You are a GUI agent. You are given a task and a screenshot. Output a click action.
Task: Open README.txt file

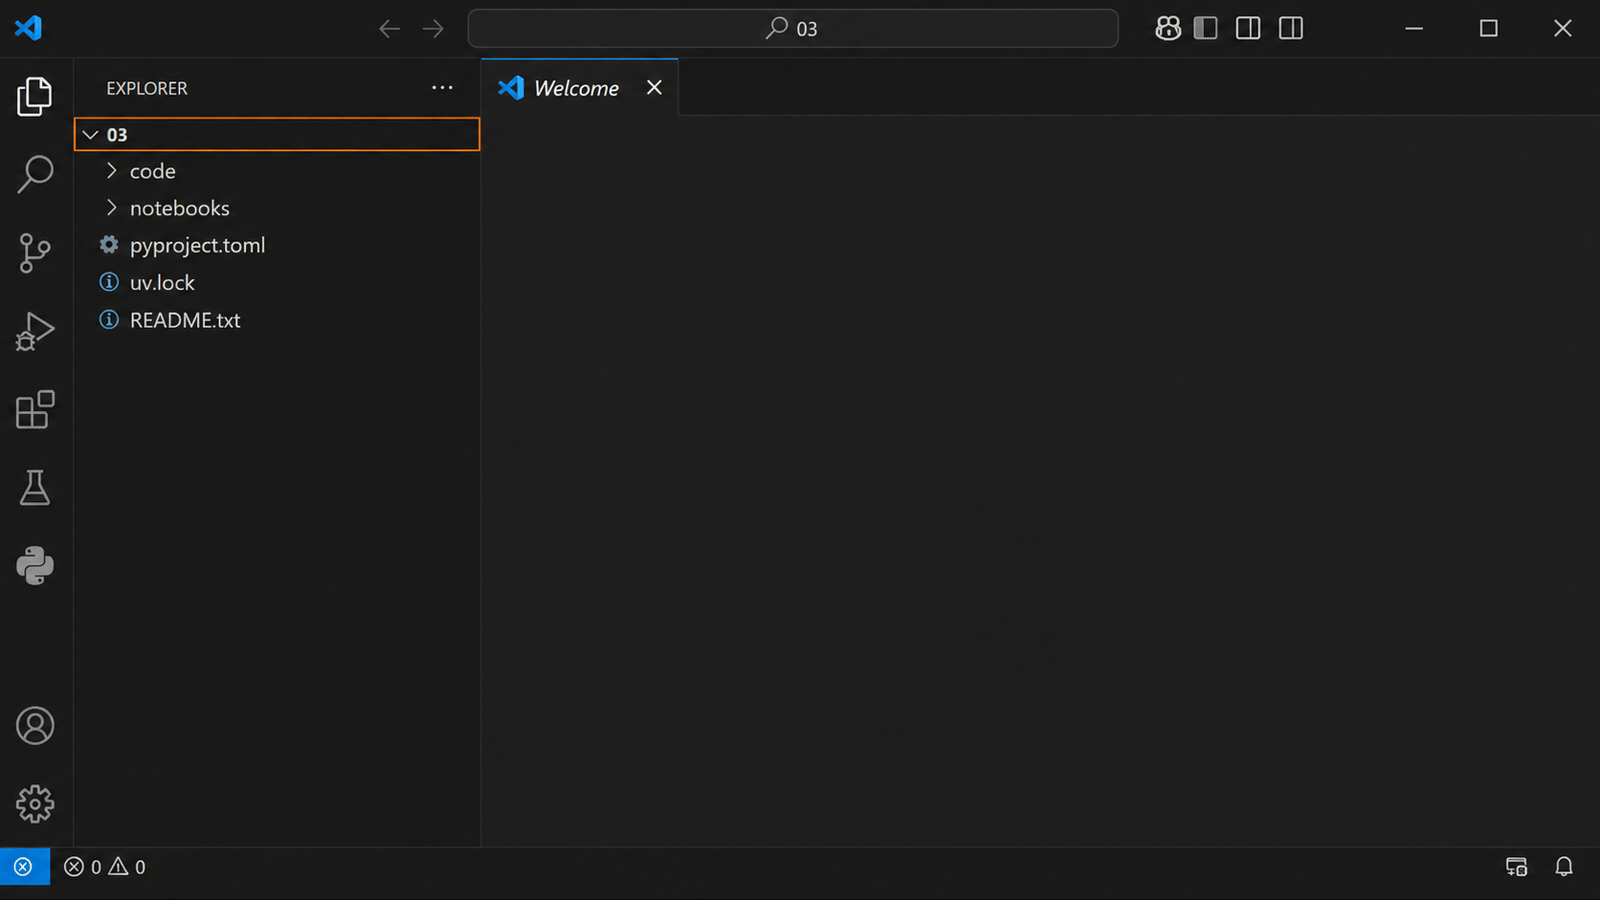click(277, 320)
